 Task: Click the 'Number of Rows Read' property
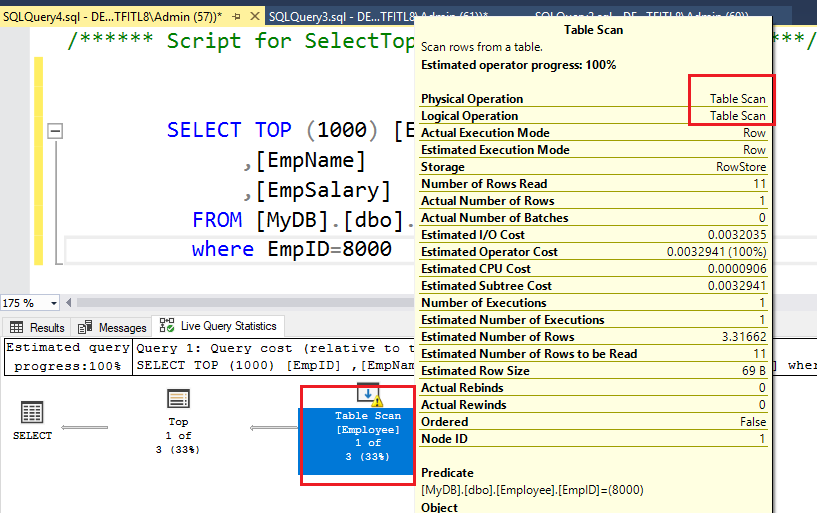click(593, 184)
